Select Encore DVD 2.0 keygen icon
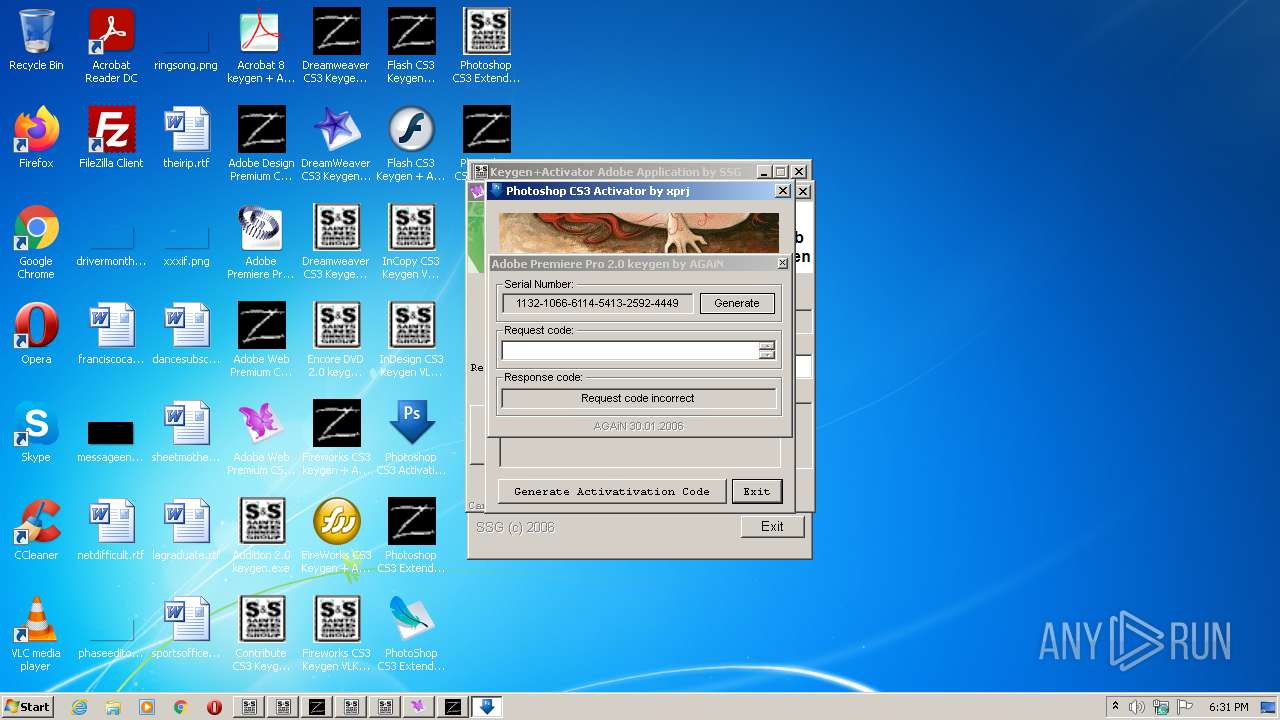The width and height of the screenshot is (1280, 720). pos(336,339)
